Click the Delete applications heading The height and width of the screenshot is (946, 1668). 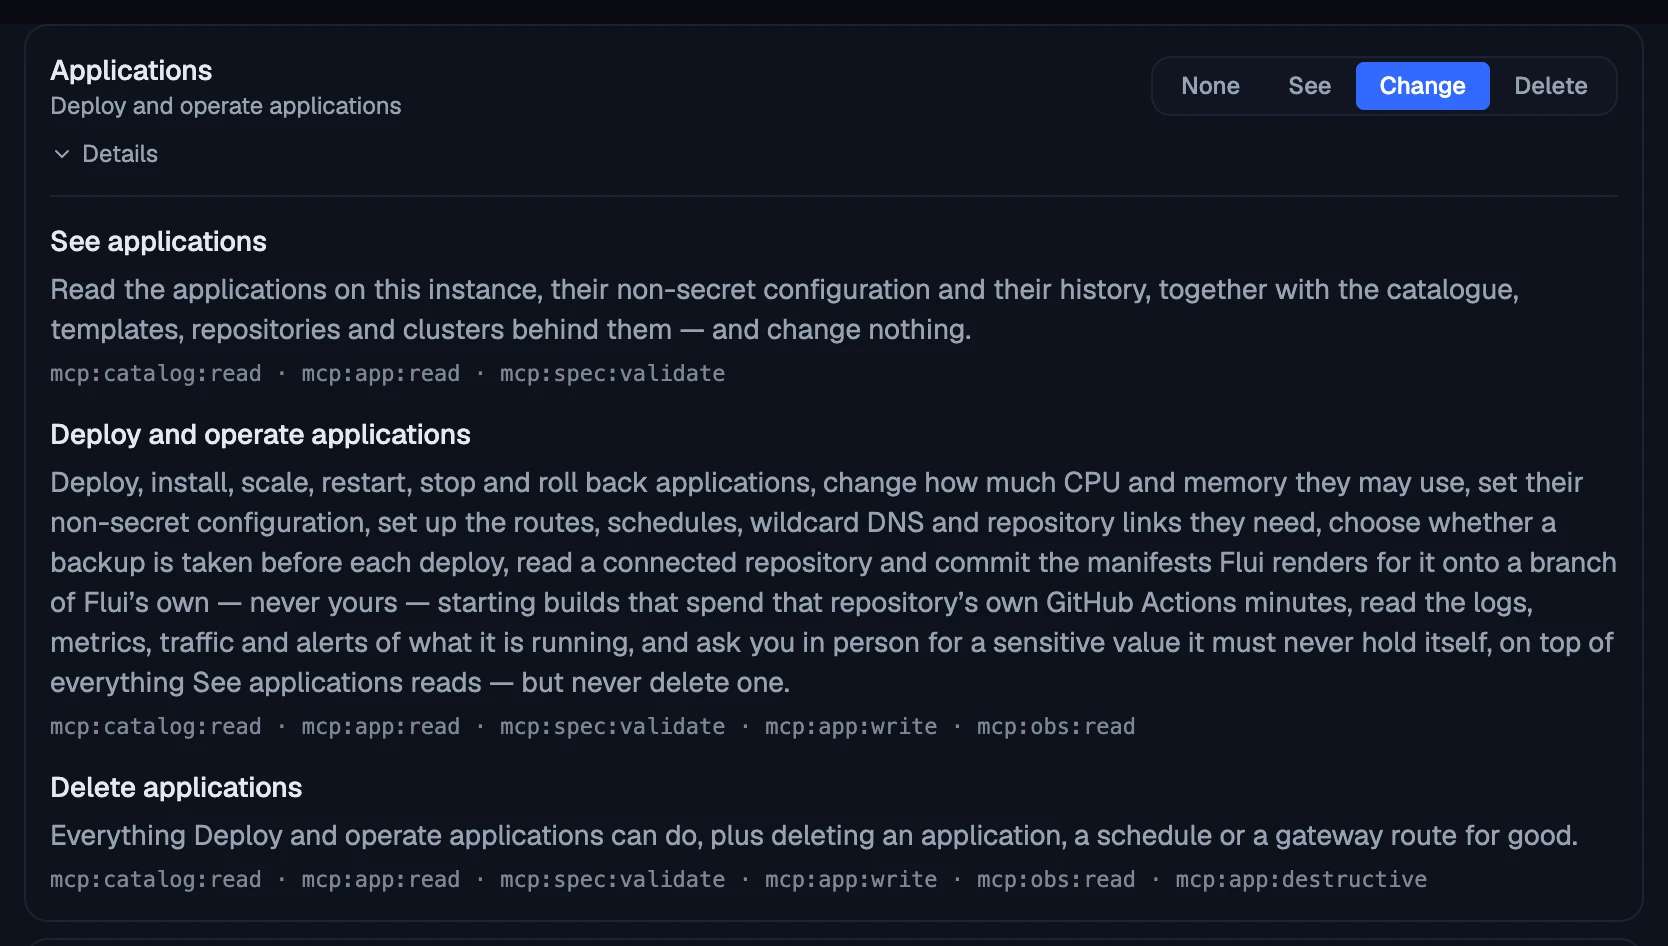pyautogui.click(x=176, y=787)
